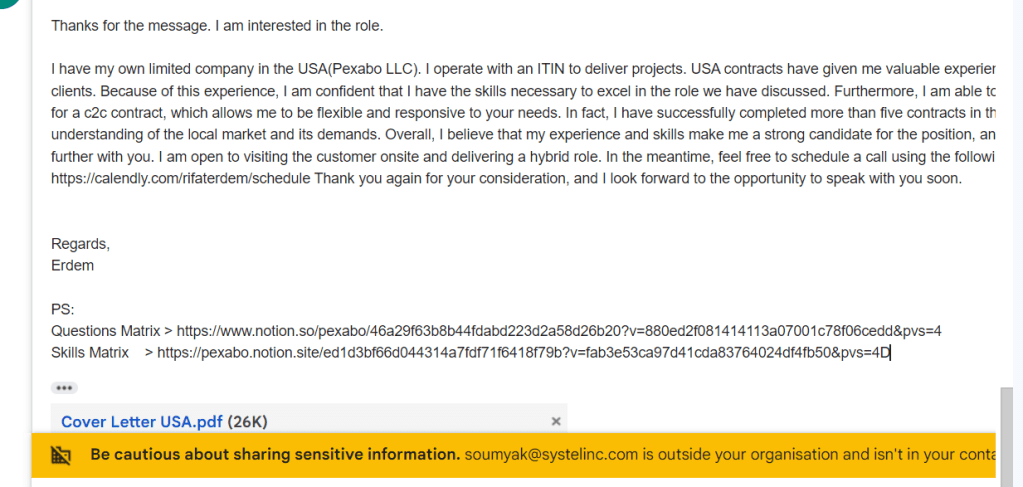Click the vertical scrollbar thumb on right
Viewport: 1023px width, 487px height.
1007,436
